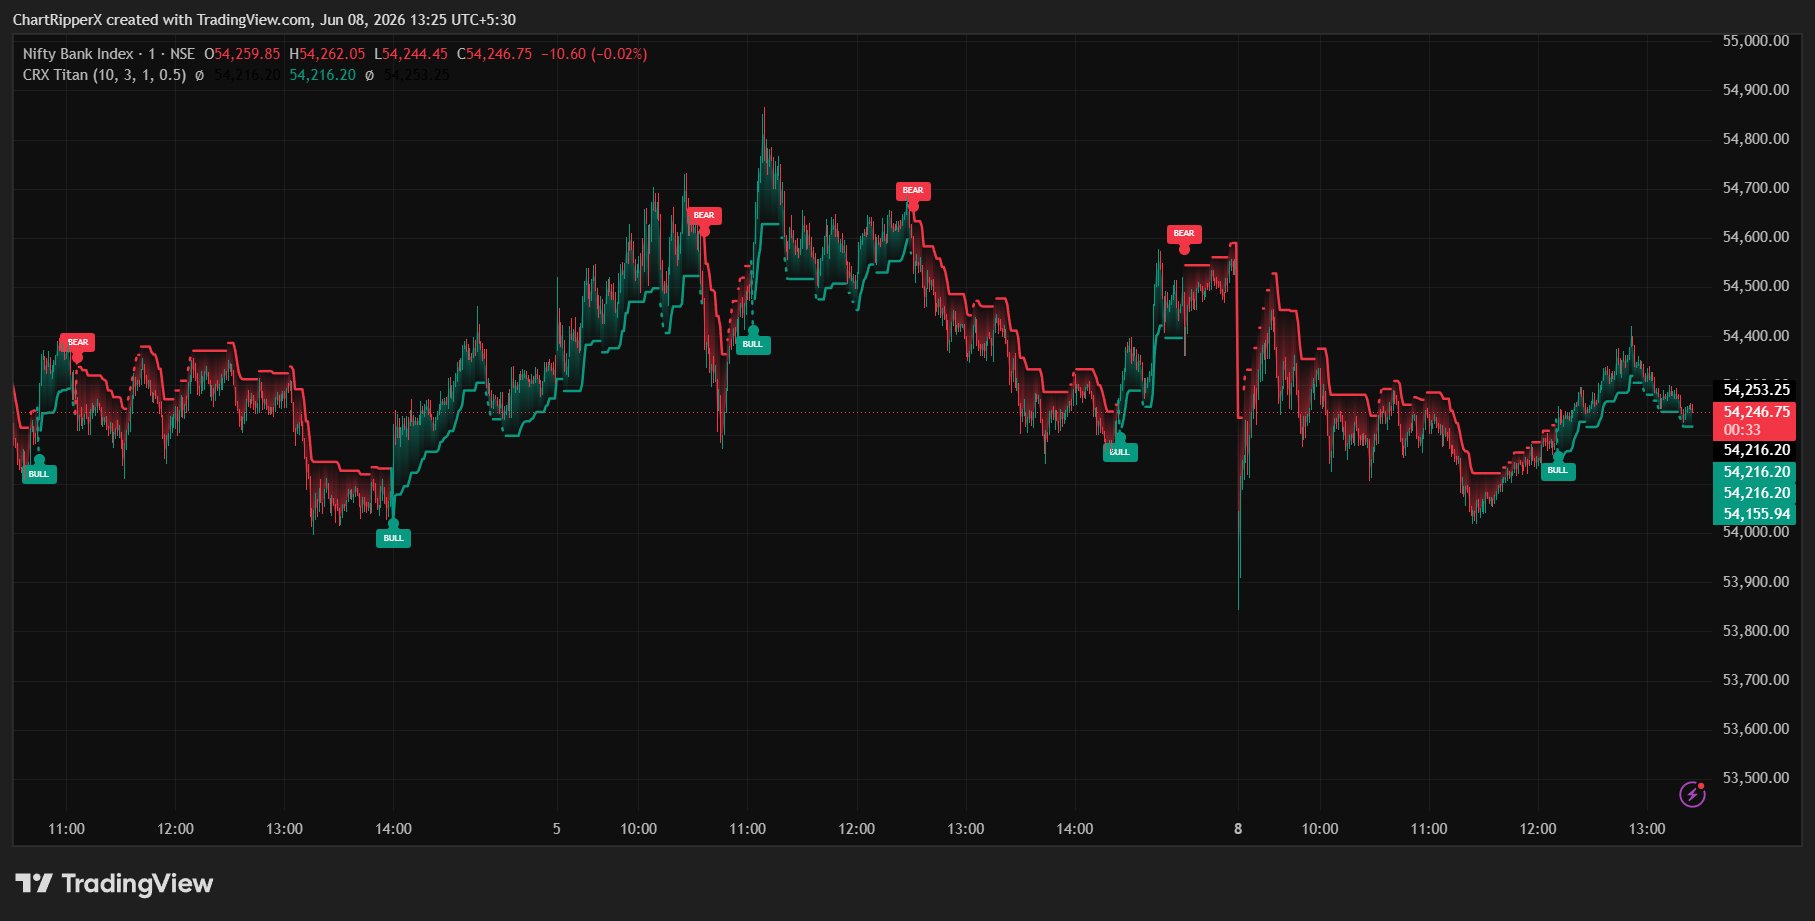The width and height of the screenshot is (1815, 921).
Task: Click the 53,700.00 price axis label
Action: 1756,680
